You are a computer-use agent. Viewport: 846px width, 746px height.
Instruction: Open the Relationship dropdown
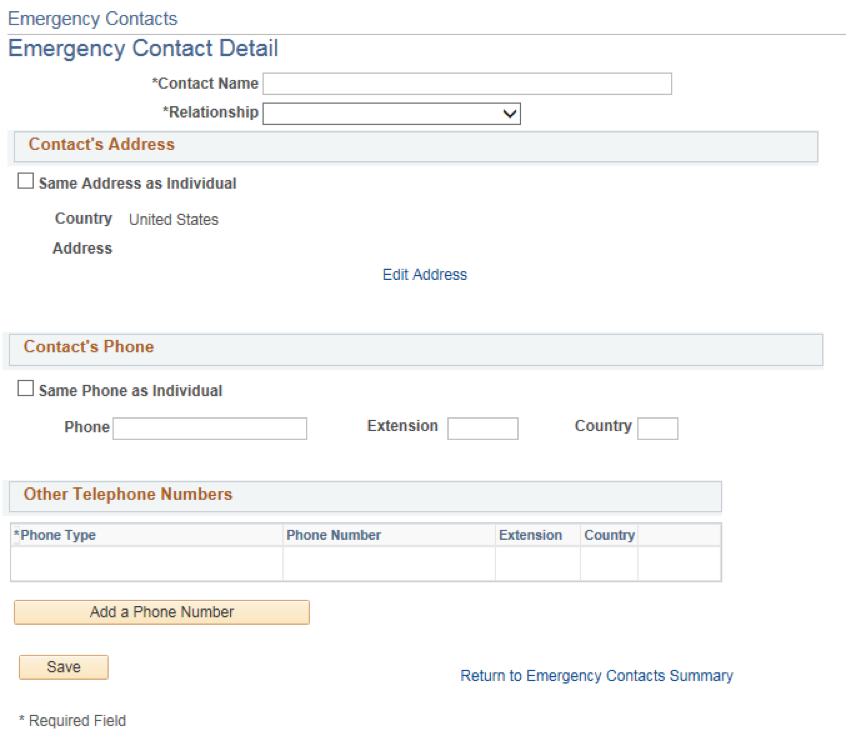[x=392, y=114]
